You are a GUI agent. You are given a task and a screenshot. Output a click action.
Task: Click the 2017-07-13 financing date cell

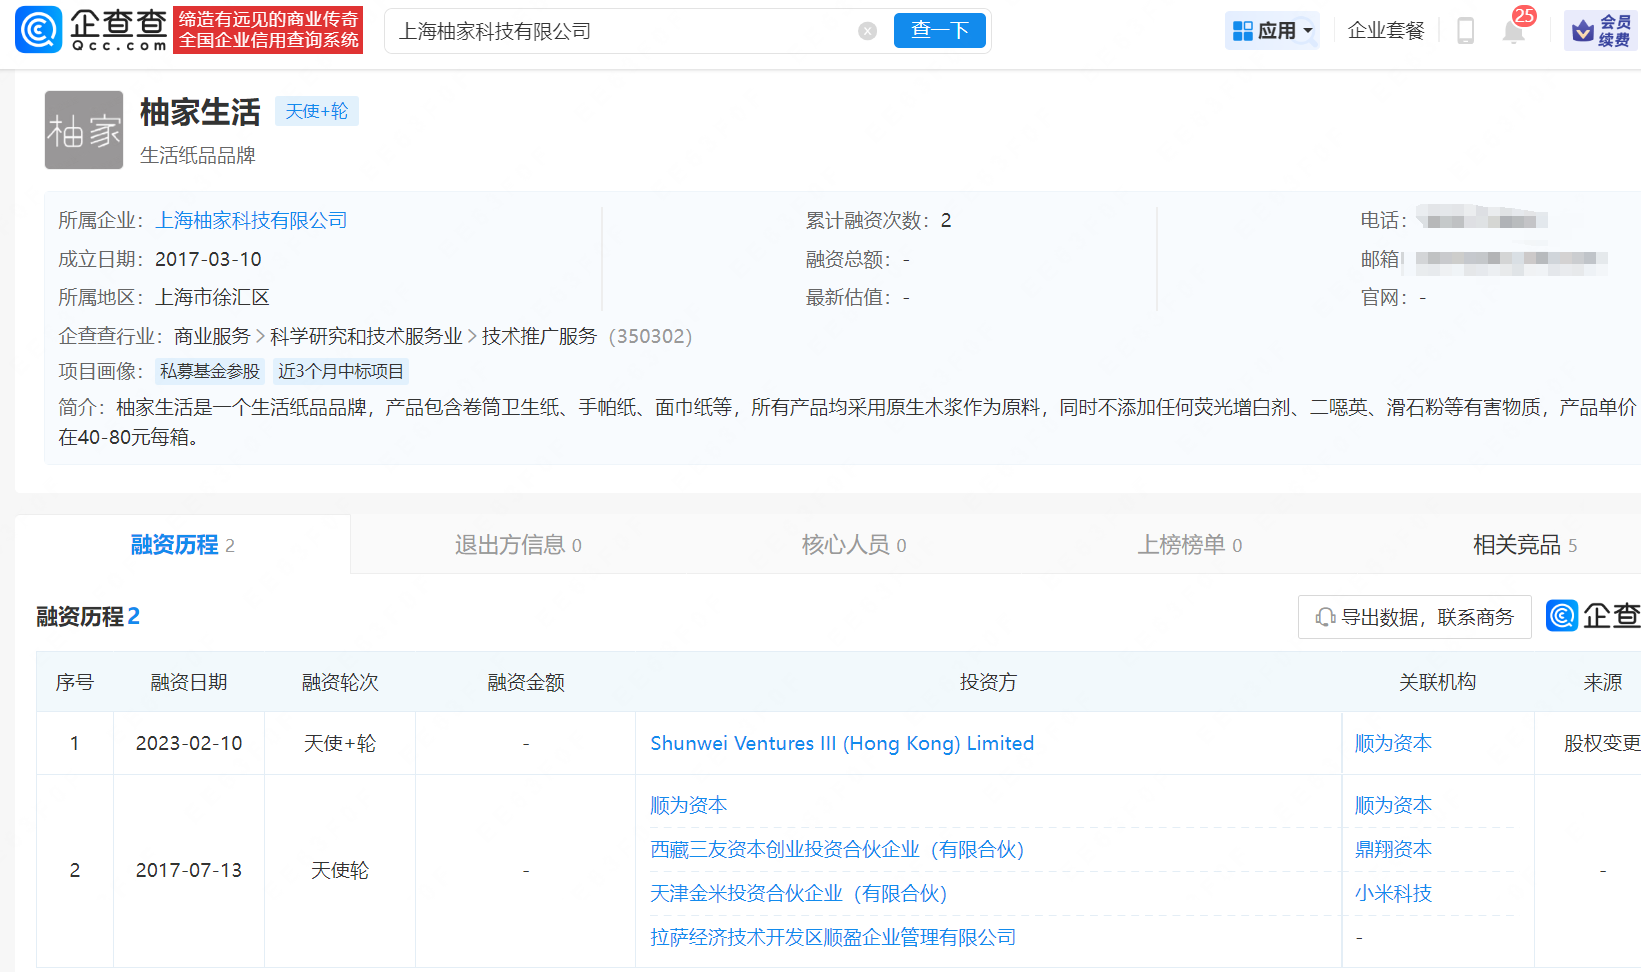pos(189,871)
